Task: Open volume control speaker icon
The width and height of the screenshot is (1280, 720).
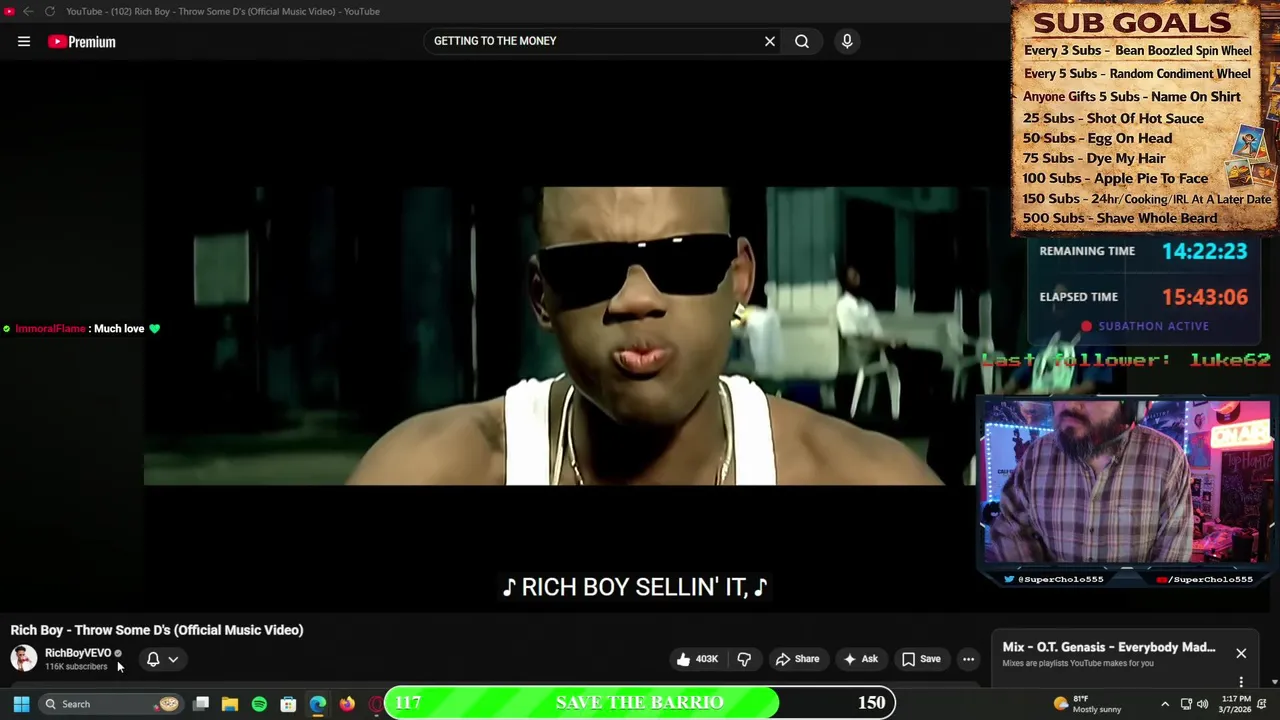Action: pyautogui.click(x=1201, y=704)
